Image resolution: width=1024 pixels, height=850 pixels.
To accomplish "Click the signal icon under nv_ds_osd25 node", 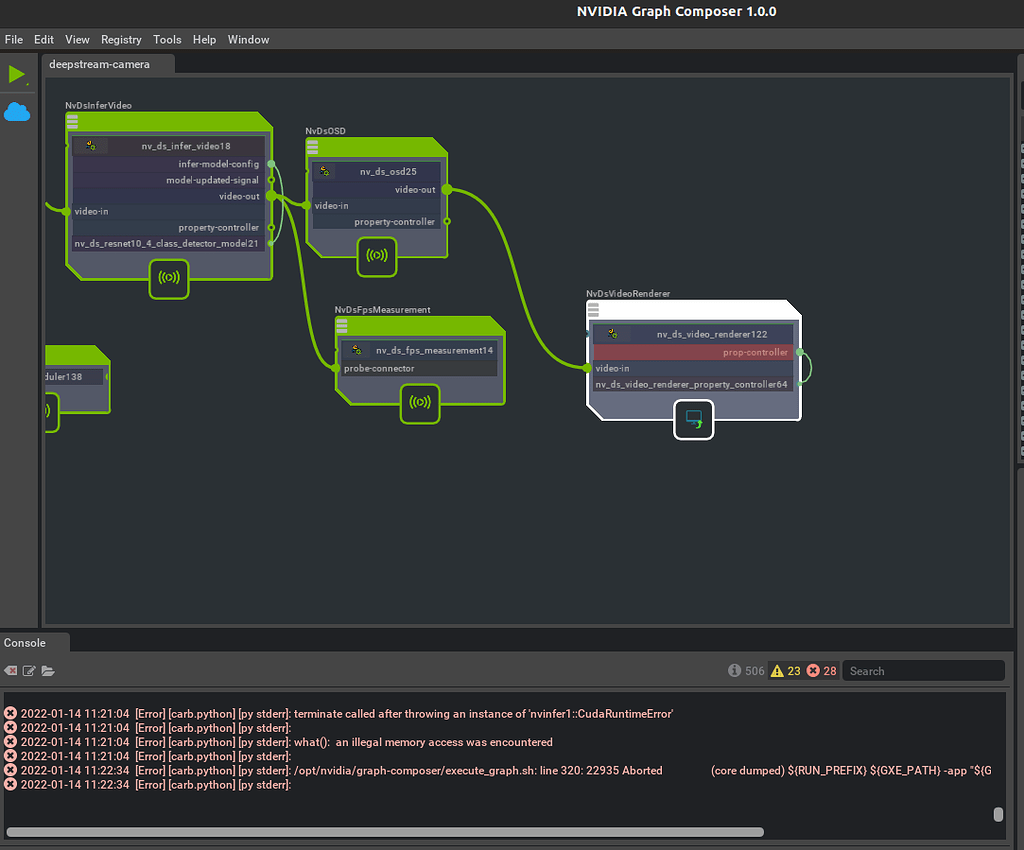I will (377, 256).
